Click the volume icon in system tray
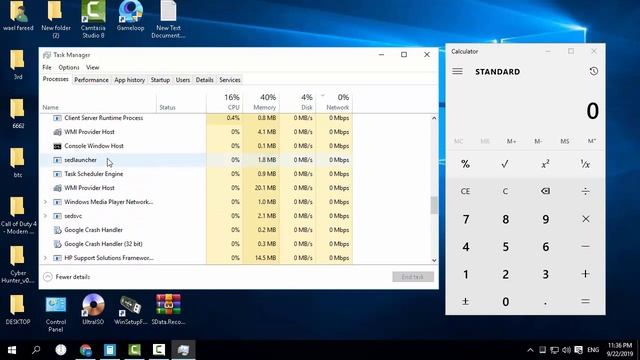 [x=566, y=350]
